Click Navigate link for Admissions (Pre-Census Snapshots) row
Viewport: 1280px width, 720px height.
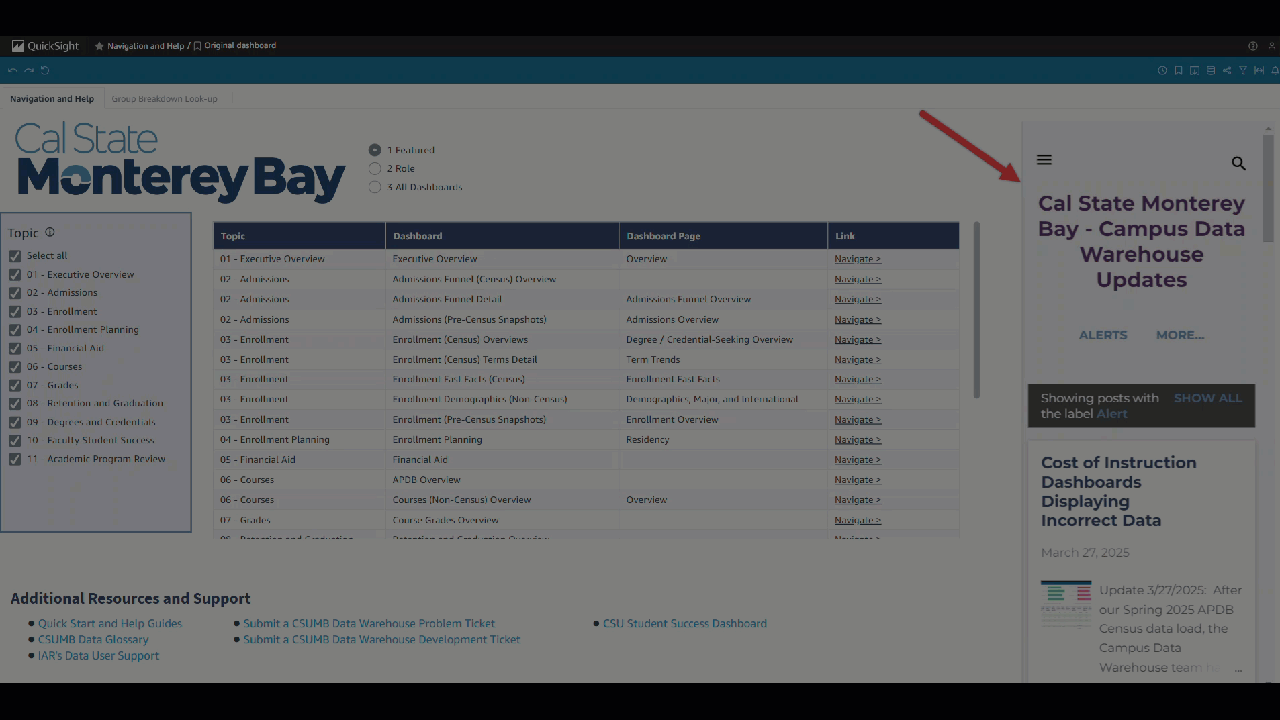858,319
